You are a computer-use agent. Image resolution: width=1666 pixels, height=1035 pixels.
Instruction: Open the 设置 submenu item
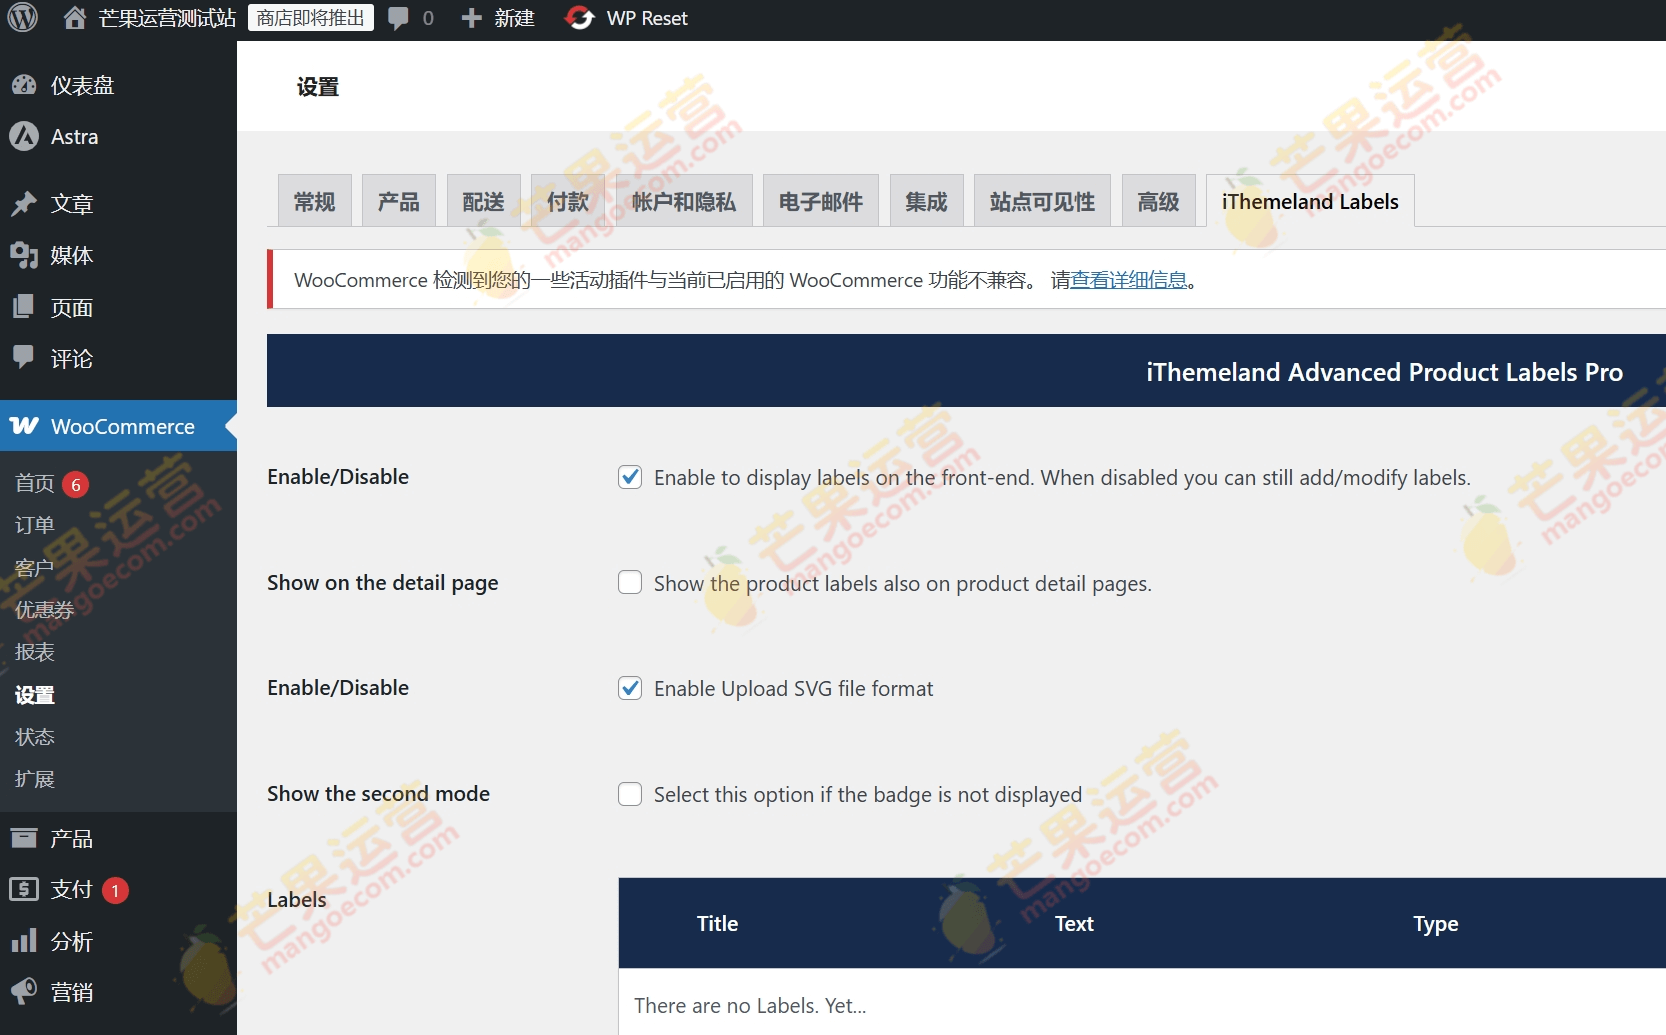(x=35, y=695)
